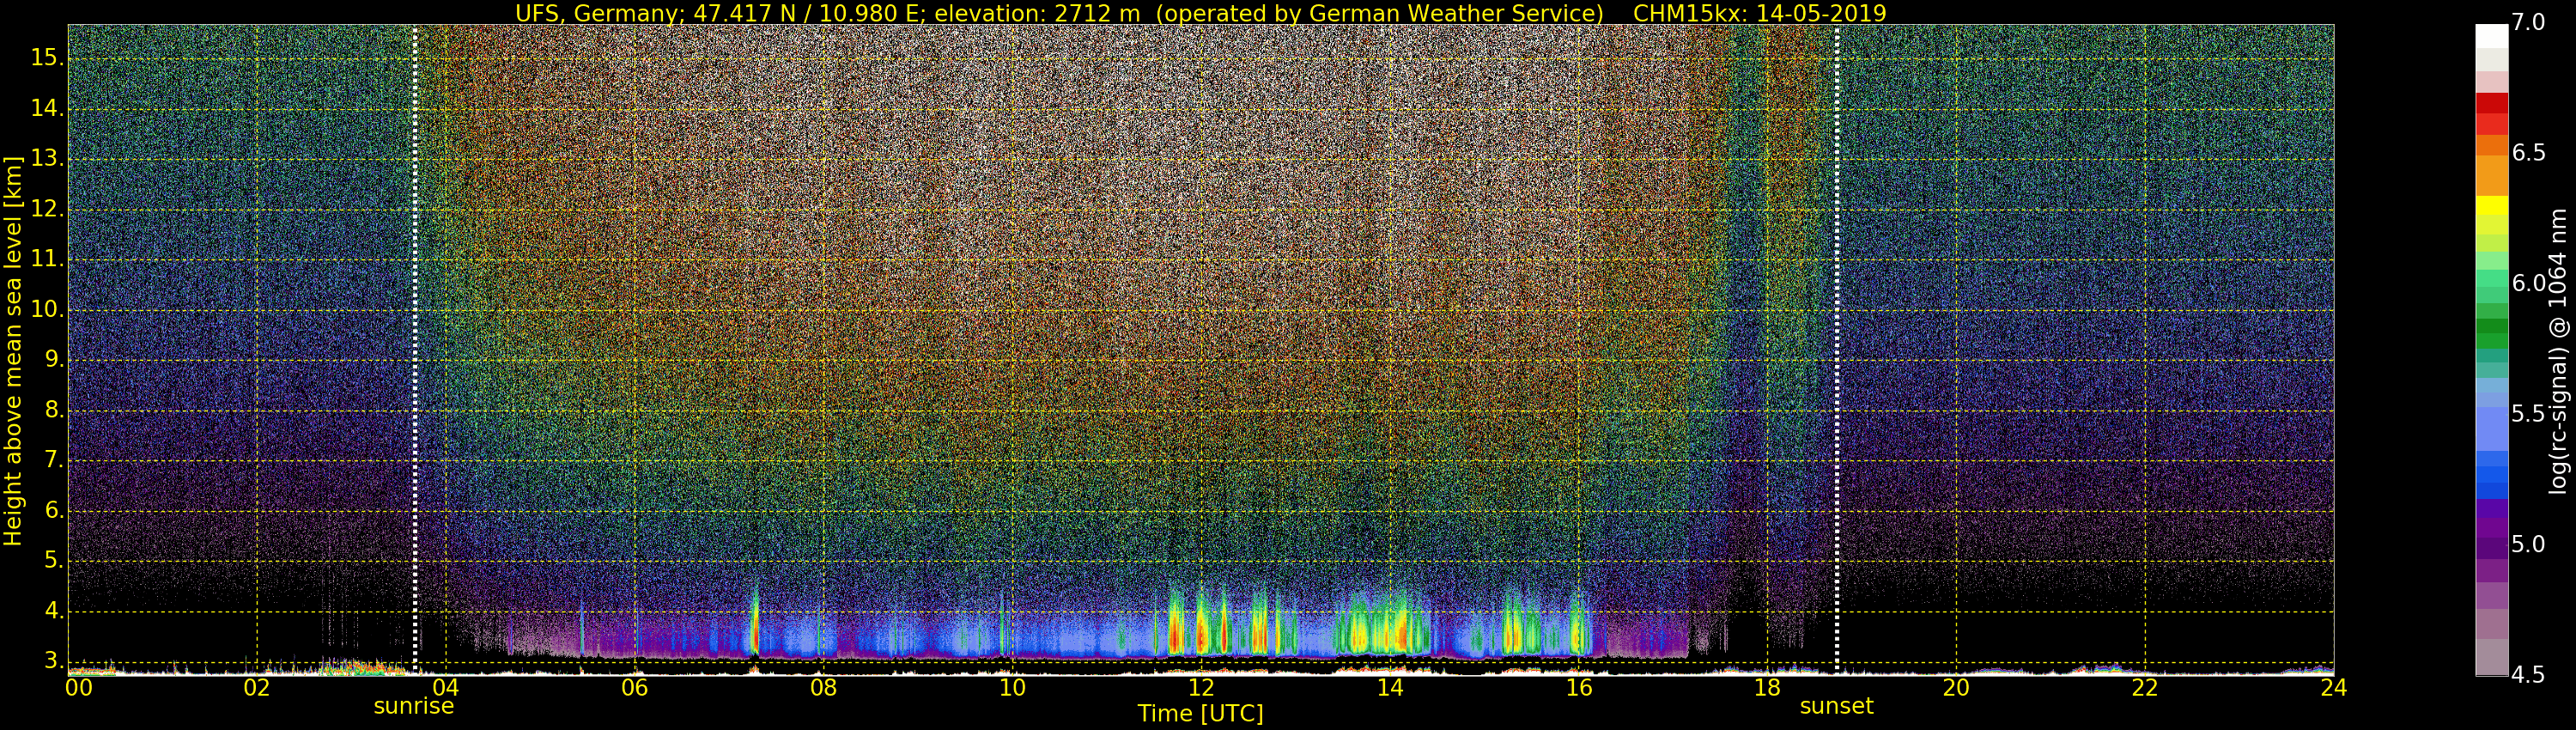Click the 'Height above mean sea level [km]' label
2576x730 pixels.
[x=13, y=351]
